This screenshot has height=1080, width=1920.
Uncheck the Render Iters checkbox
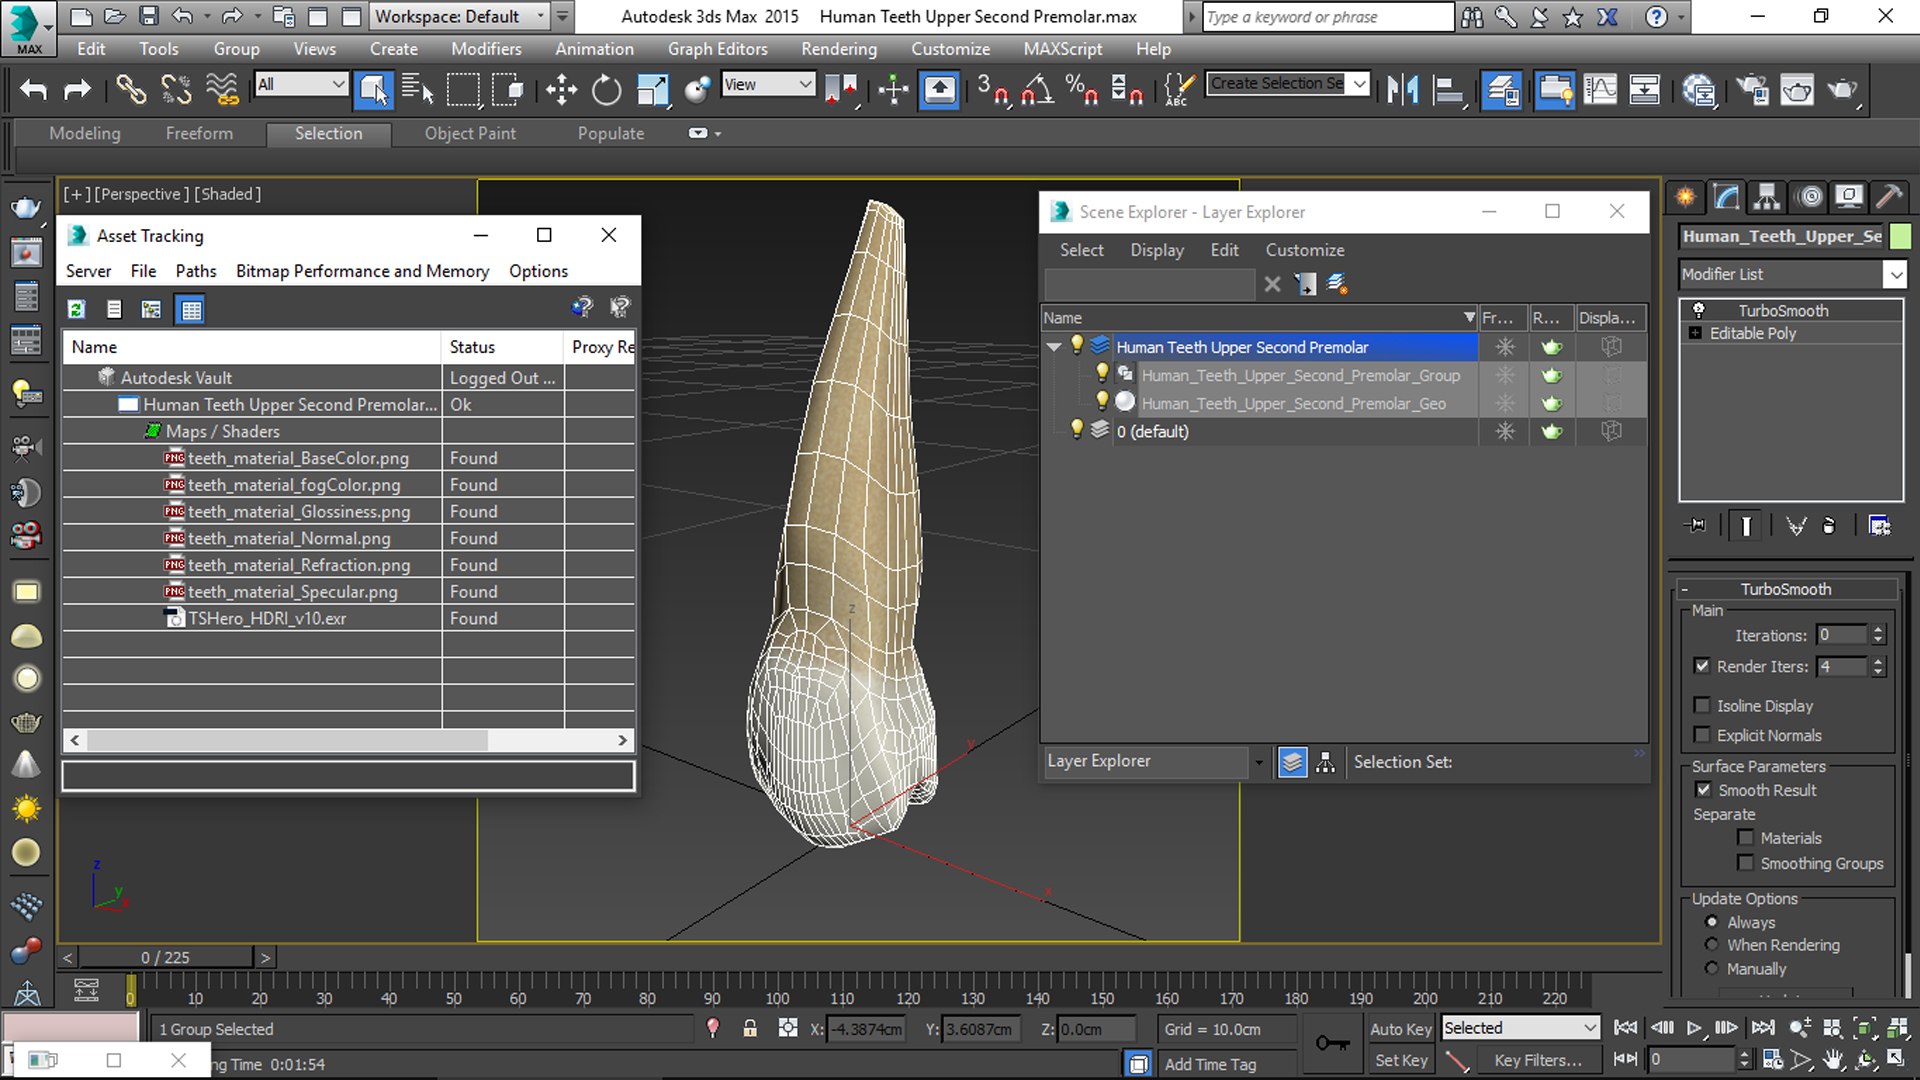1702,666
